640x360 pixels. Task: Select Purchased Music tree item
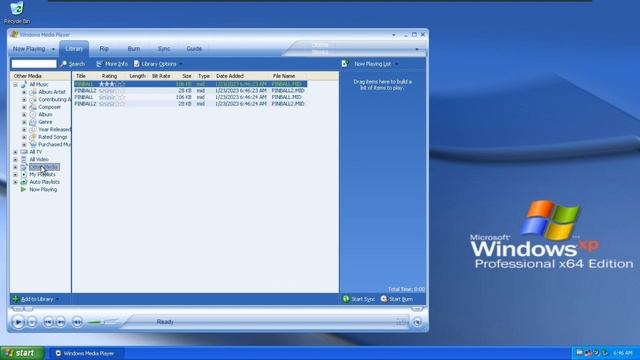coord(54,144)
